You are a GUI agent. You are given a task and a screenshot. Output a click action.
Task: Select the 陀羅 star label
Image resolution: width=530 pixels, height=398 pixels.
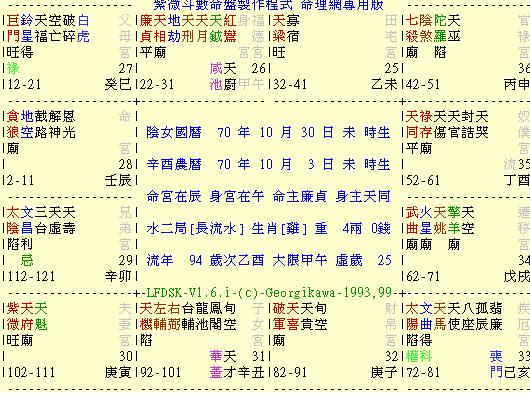[x=440, y=28]
